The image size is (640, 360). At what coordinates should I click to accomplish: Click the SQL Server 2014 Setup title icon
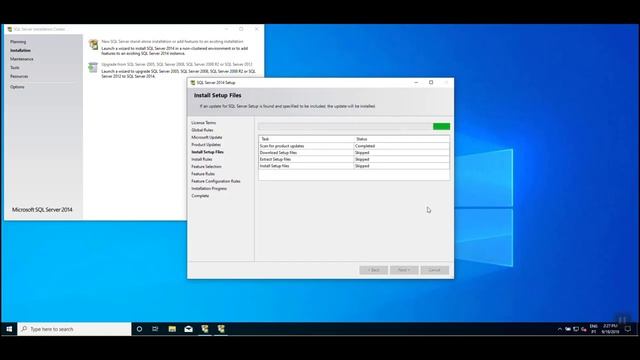click(x=193, y=82)
